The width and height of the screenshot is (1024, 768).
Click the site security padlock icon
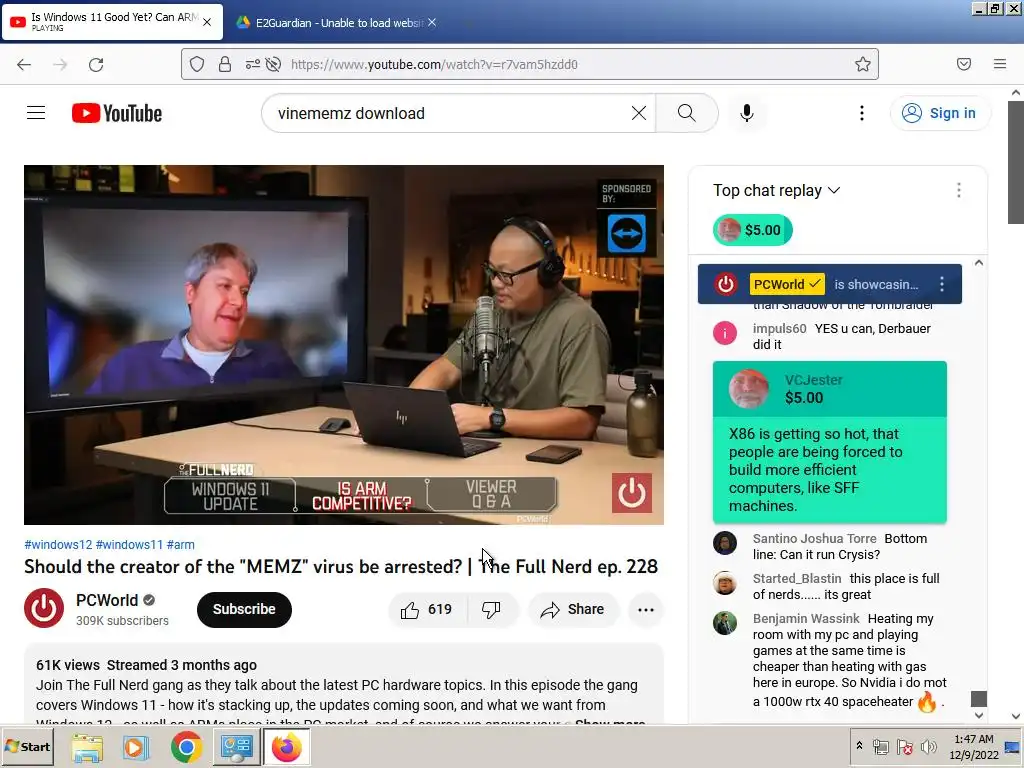225,64
